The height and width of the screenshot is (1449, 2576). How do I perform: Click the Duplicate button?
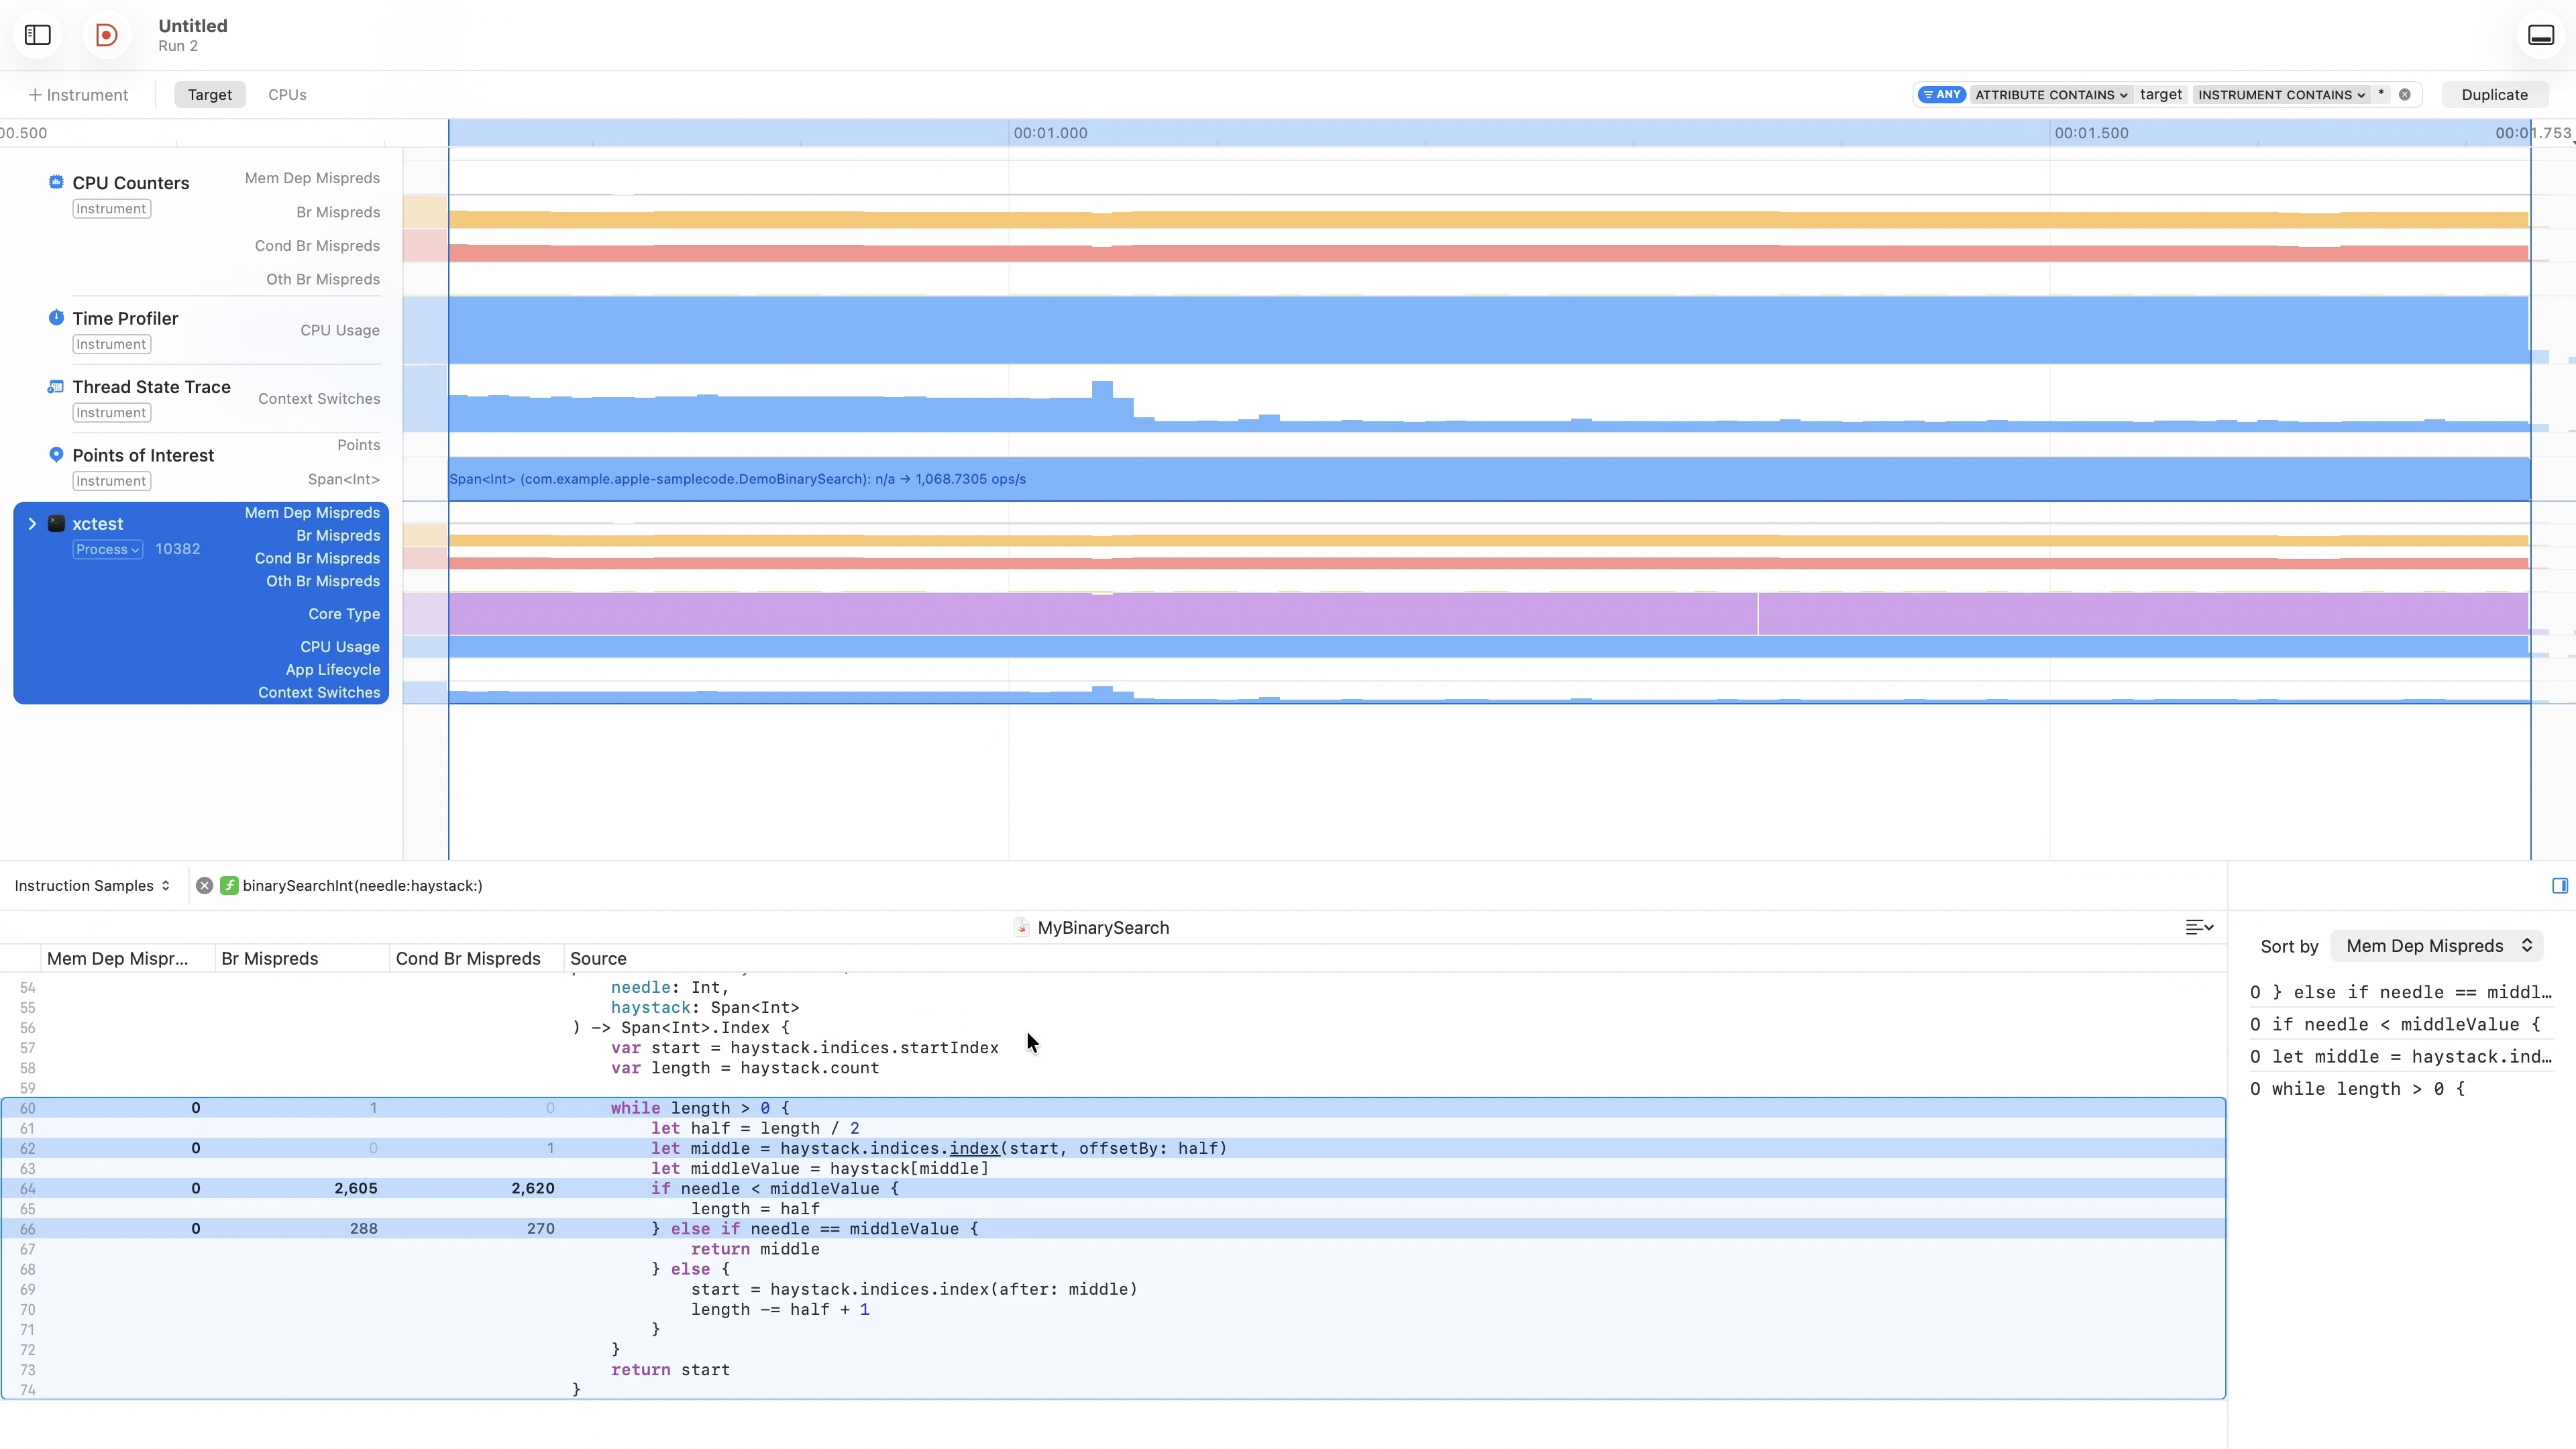[x=2494, y=95]
